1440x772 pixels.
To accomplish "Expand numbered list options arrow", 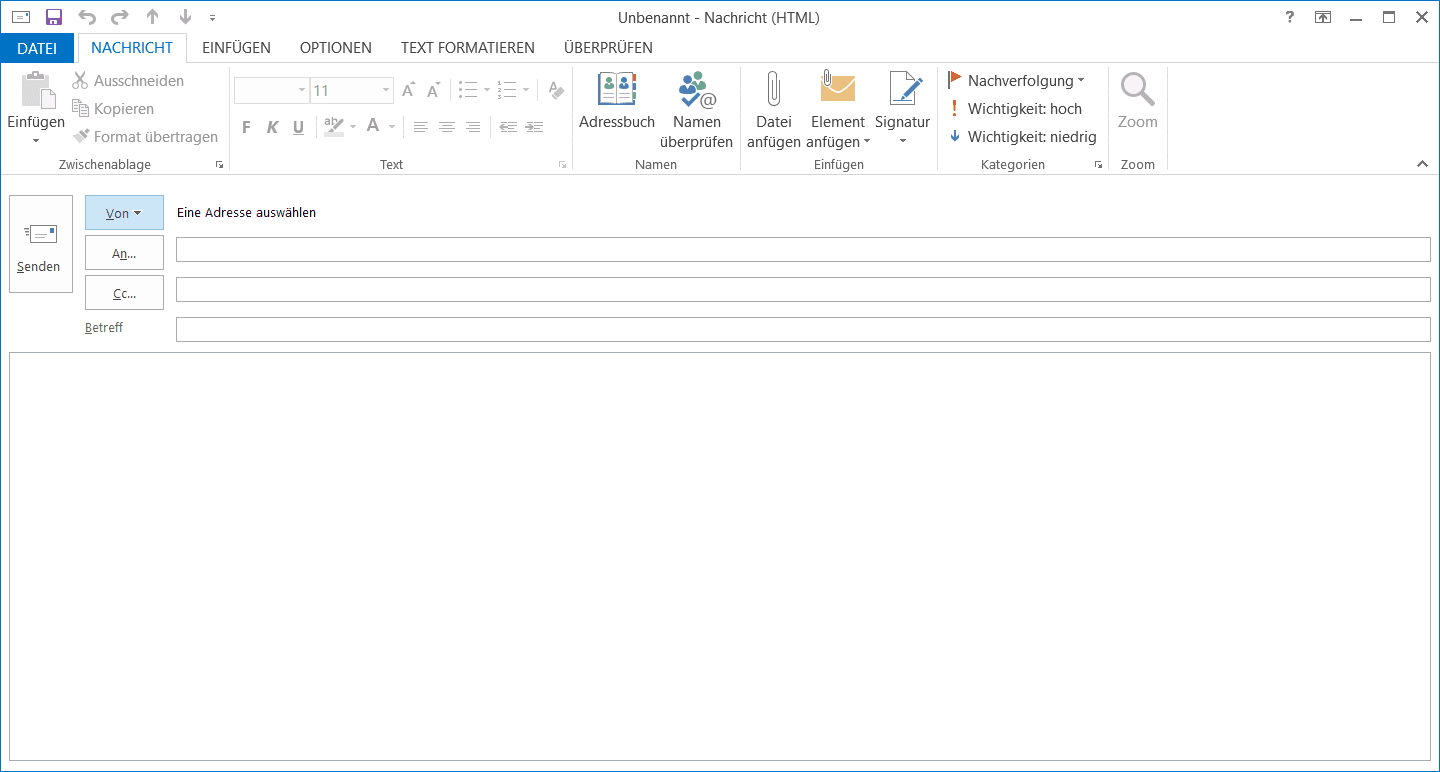I will point(526,91).
